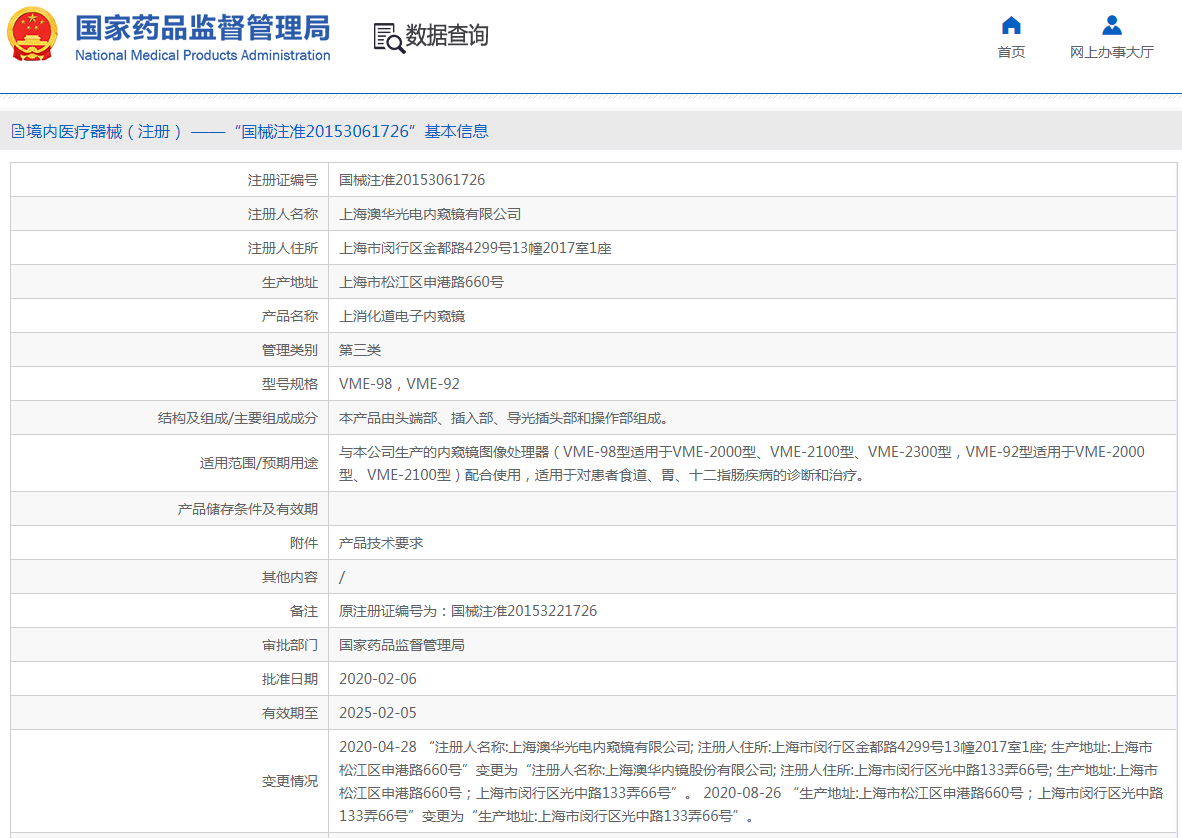Click the model spec VME-98，VME-92 cell
This screenshot has height=838, width=1182.
pos(399,384)
